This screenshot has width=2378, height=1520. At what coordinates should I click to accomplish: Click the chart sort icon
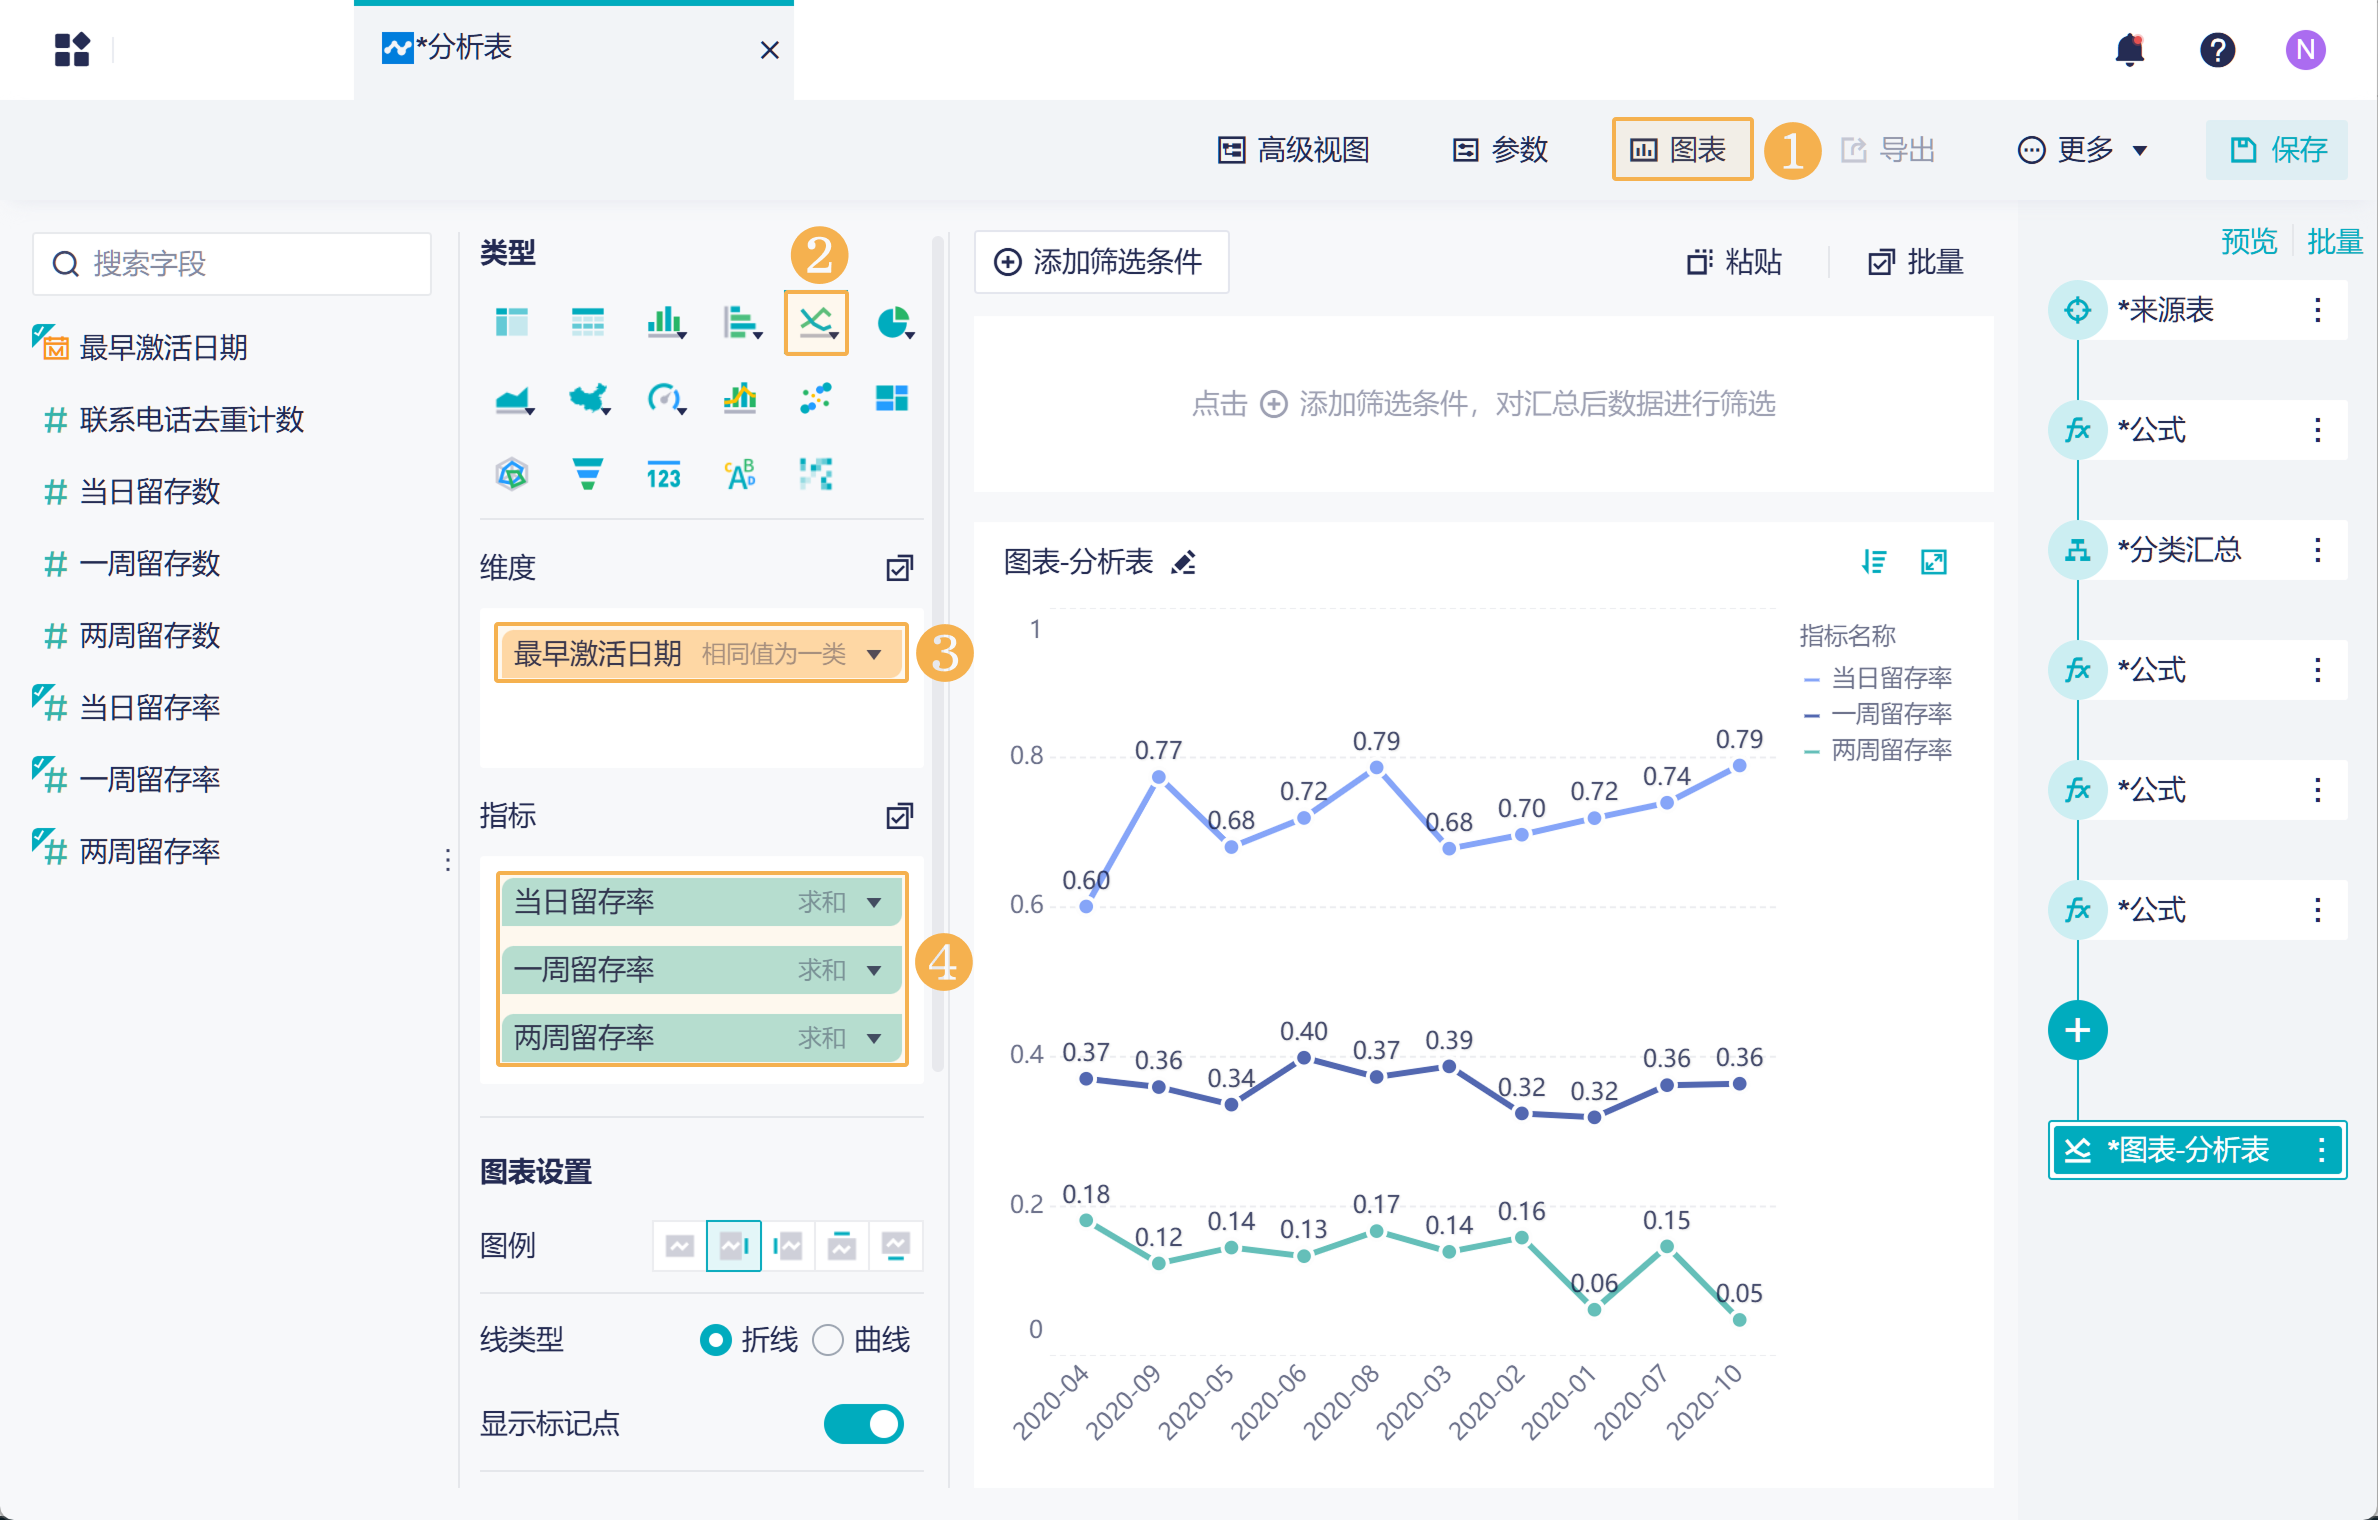1874,562
